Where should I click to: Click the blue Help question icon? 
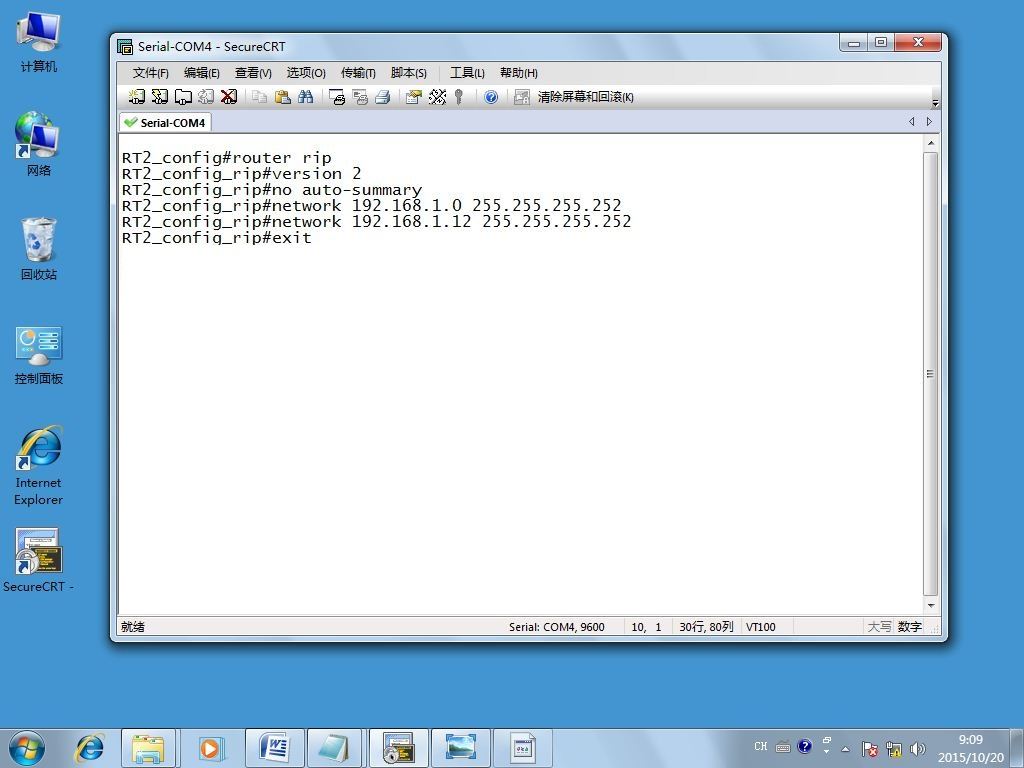click(490, 97)
